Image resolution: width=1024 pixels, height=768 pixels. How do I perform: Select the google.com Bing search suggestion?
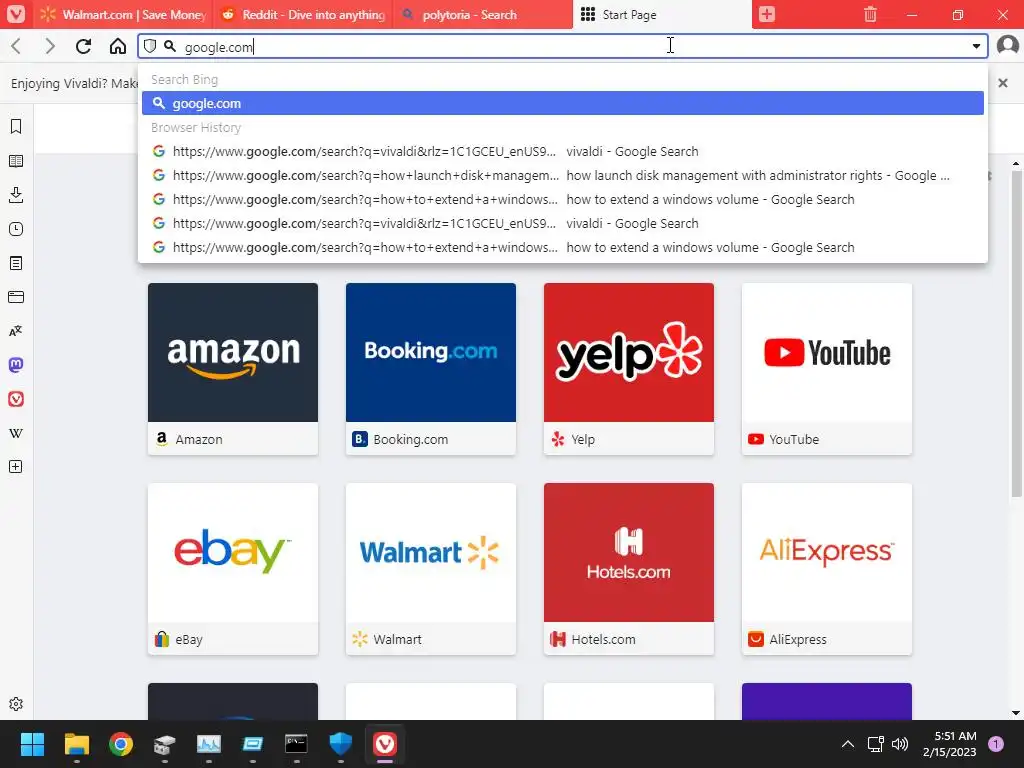click(562, 103)
